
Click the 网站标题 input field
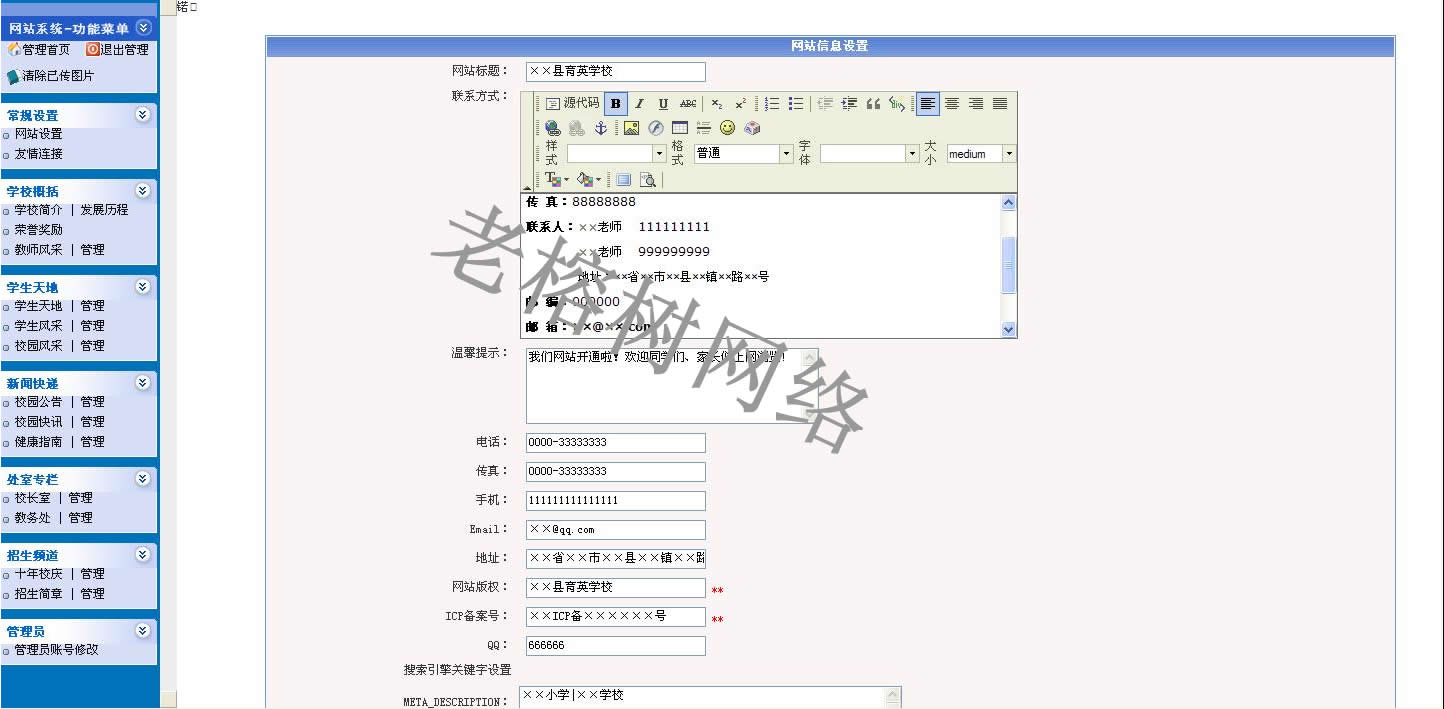coord(615,72)
